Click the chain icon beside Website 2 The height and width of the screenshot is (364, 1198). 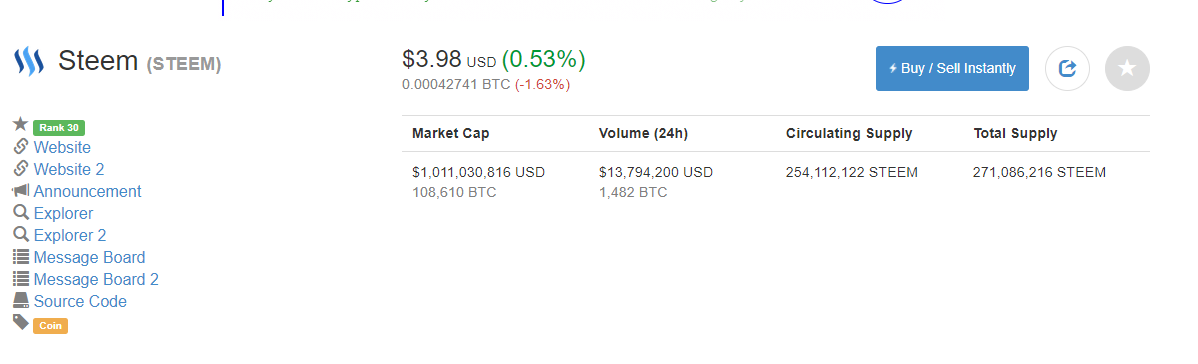[x=21, y=168]
